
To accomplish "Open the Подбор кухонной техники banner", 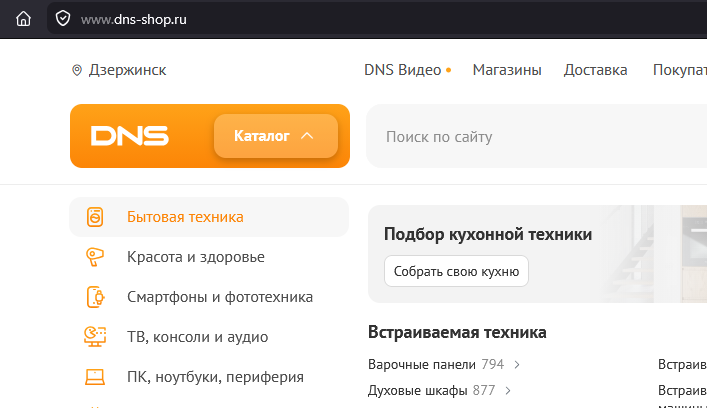I will [537, 254].
